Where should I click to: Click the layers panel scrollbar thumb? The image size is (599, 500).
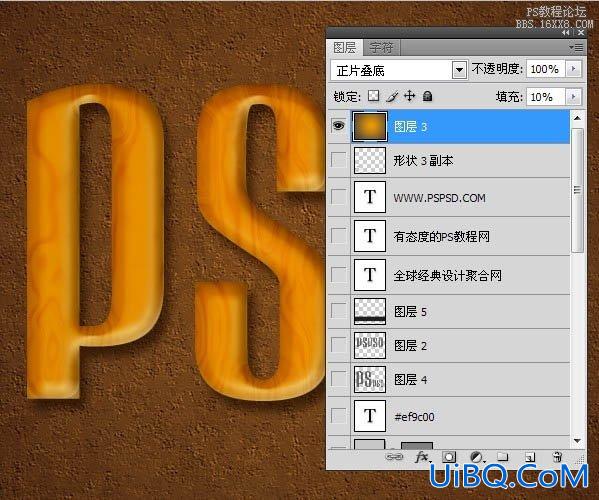578,190
